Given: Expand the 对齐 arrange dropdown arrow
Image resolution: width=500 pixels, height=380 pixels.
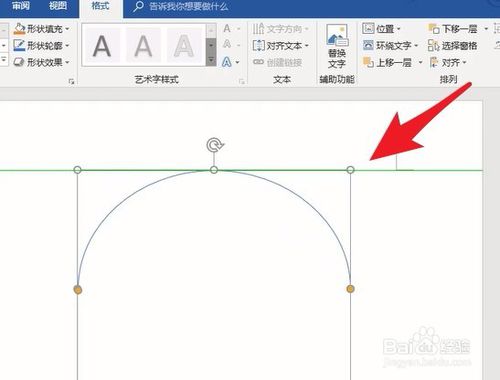Looking at the screenshot, I should (x=464, y=62).
